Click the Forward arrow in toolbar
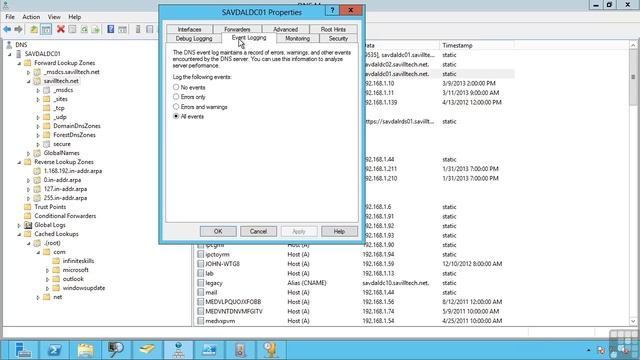 (18, 29)
